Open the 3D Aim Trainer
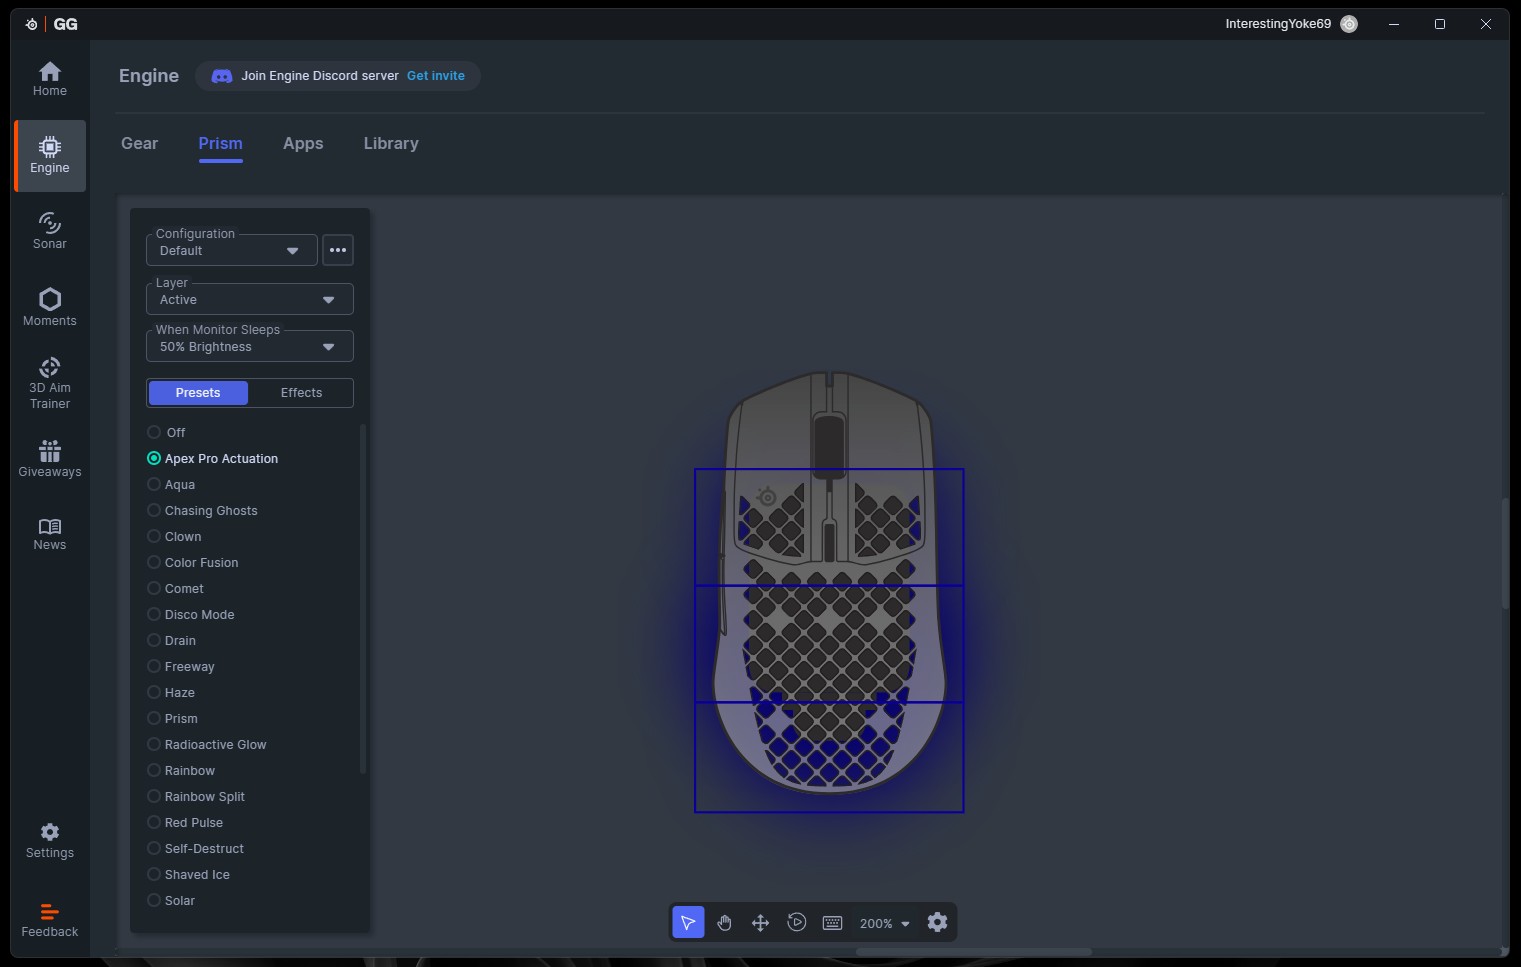 [50, 384]
